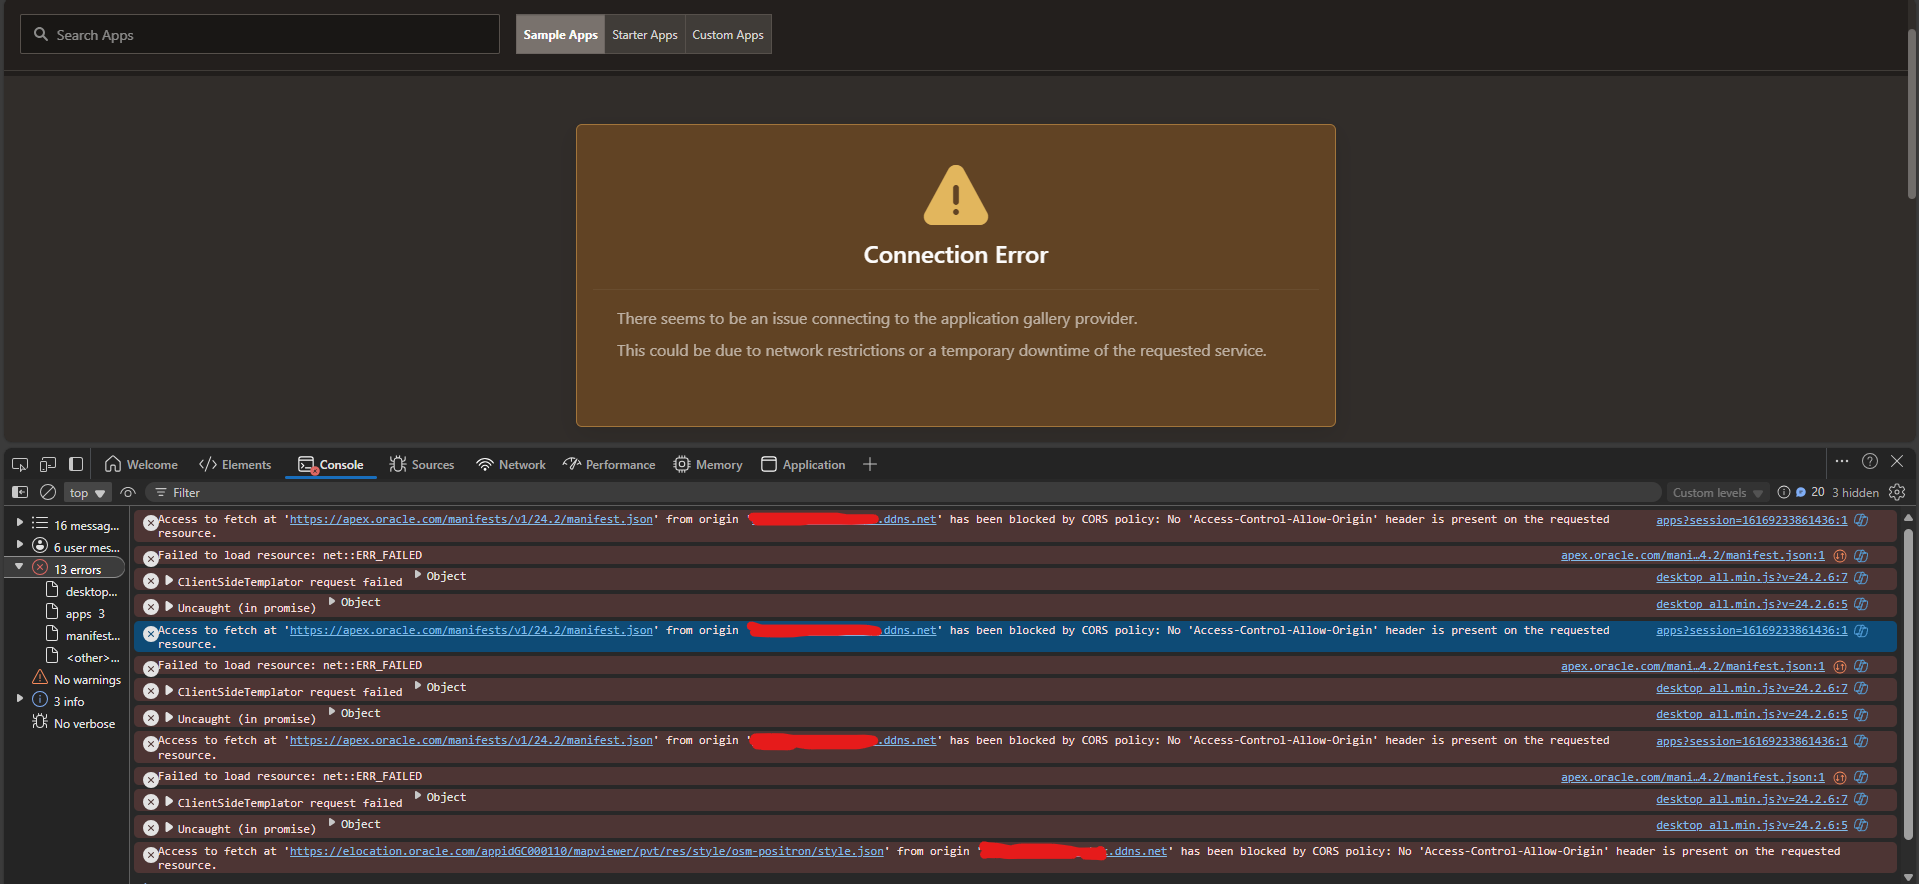The width and height of the screenshot is (1919, 884).
Task: Click the elocation.oracle.com style.json link
Action: pyautogui.click(x=586, y=852)
